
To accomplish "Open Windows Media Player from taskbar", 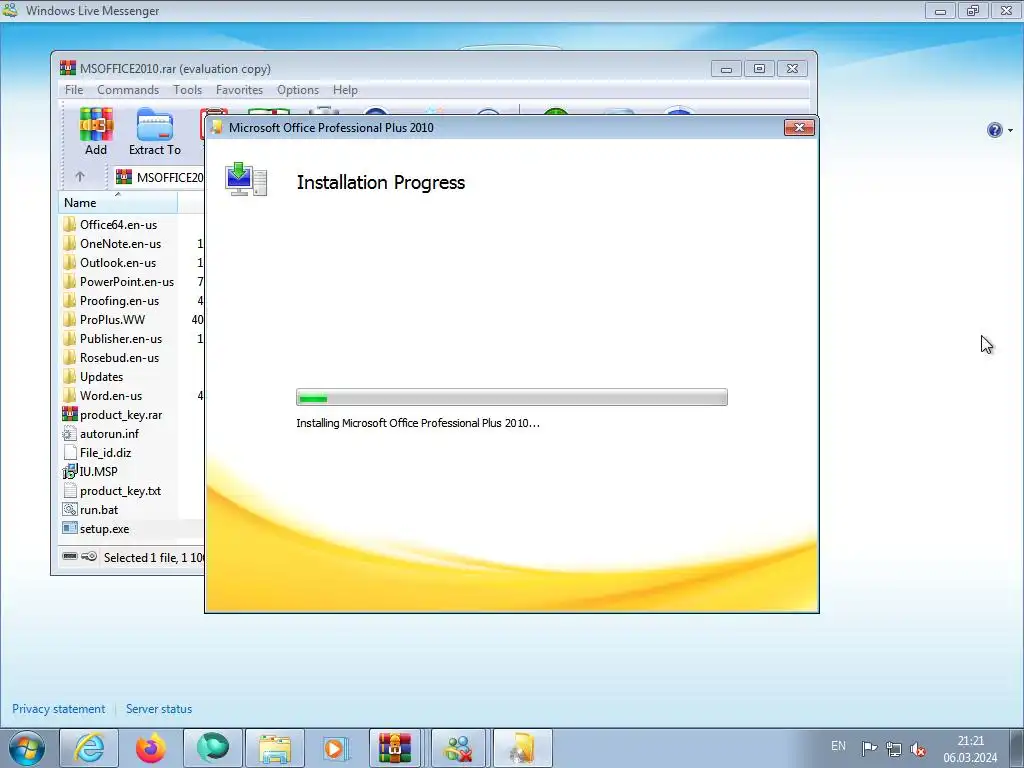I will coord(336,748).
